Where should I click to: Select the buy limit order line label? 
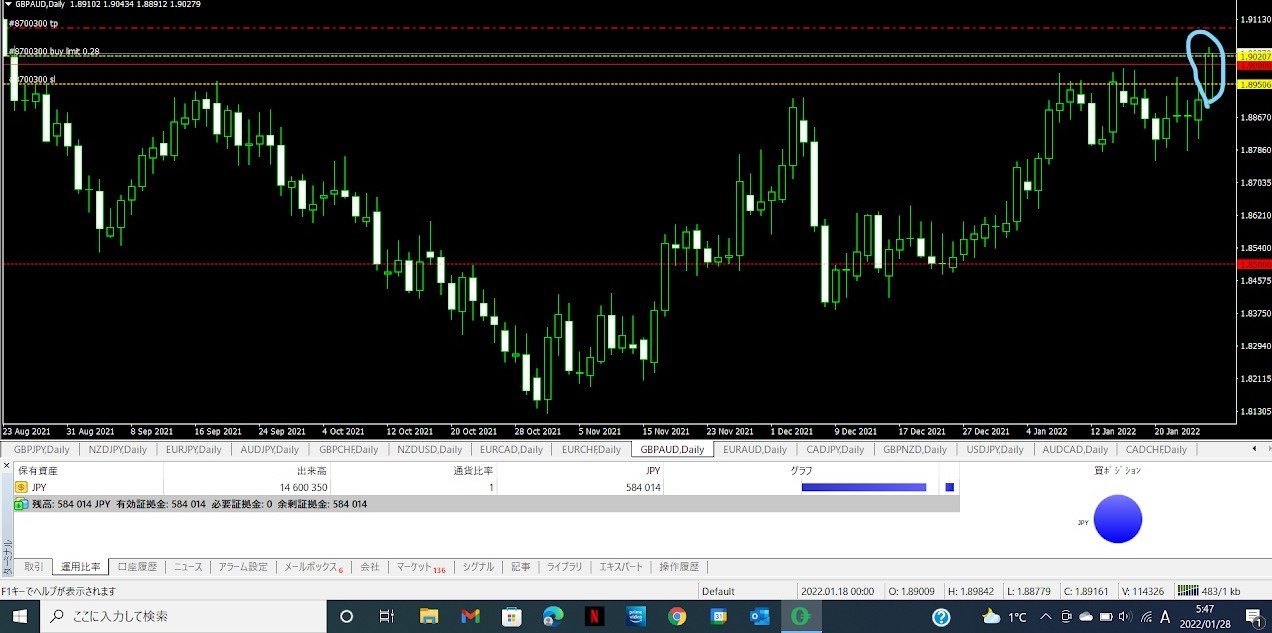(55, 51)
